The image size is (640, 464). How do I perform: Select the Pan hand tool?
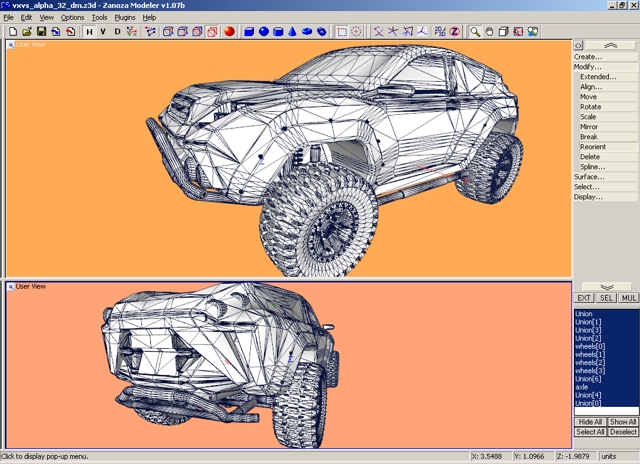[489, 32]
